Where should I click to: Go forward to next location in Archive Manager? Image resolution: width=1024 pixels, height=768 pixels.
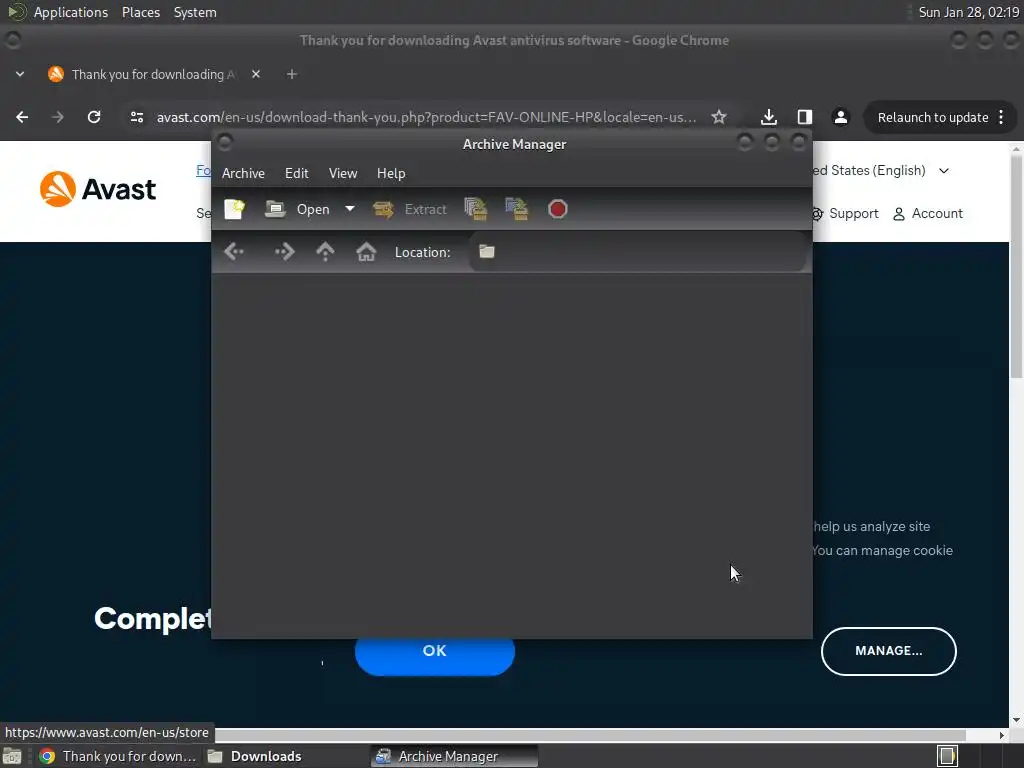284,251
